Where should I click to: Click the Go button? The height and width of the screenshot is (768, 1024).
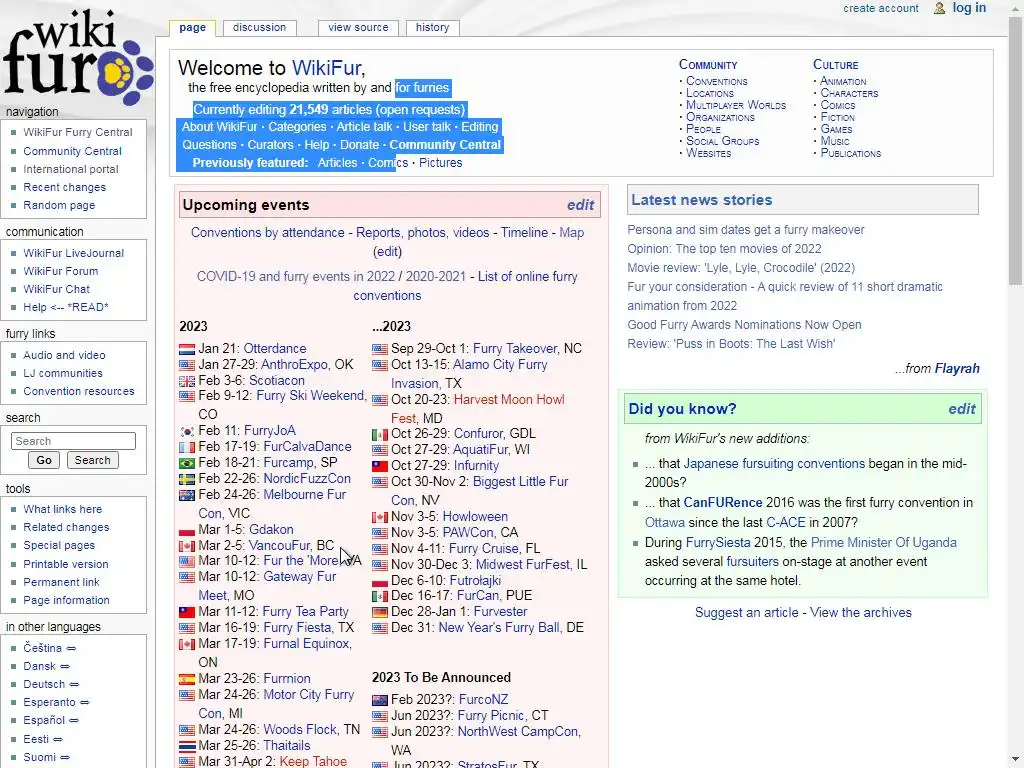44,460
